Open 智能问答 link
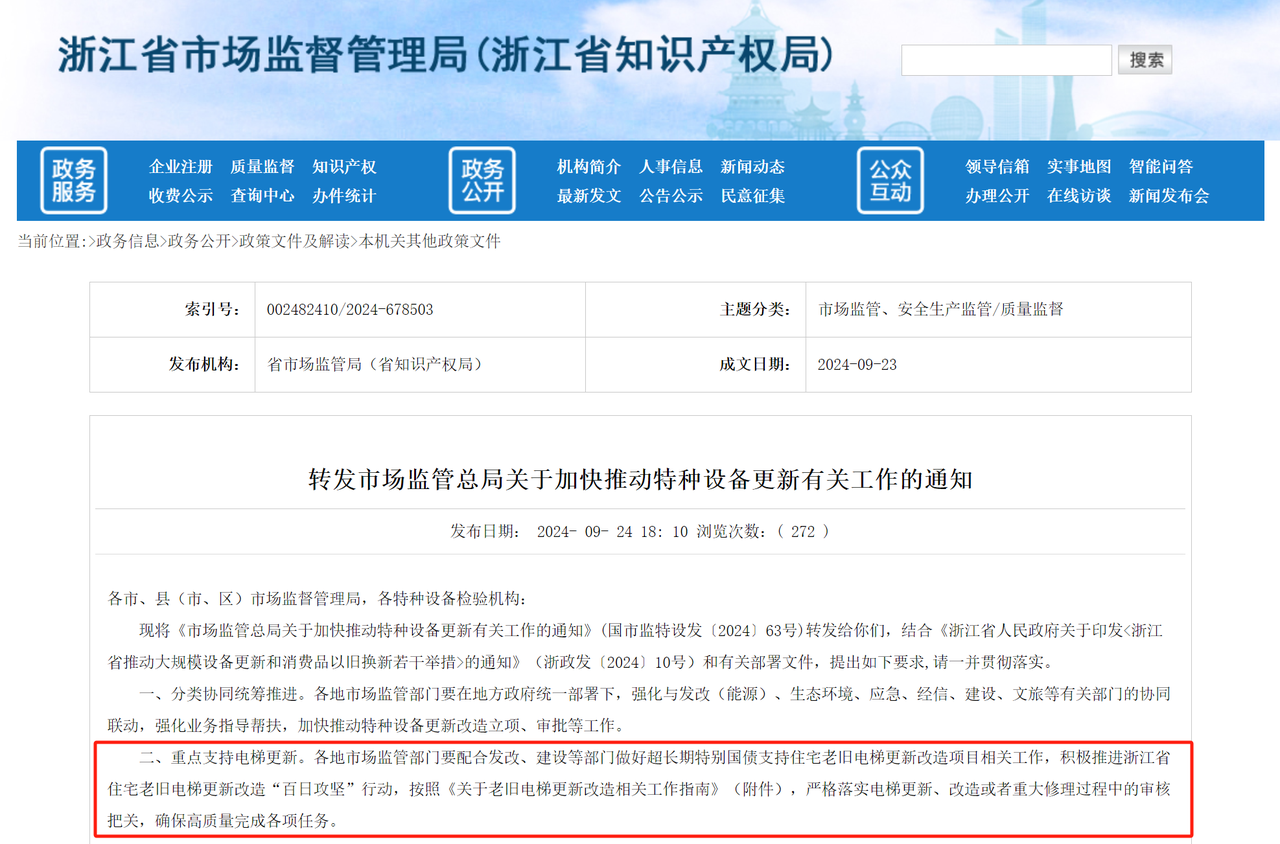 (x=1161, y=167)
